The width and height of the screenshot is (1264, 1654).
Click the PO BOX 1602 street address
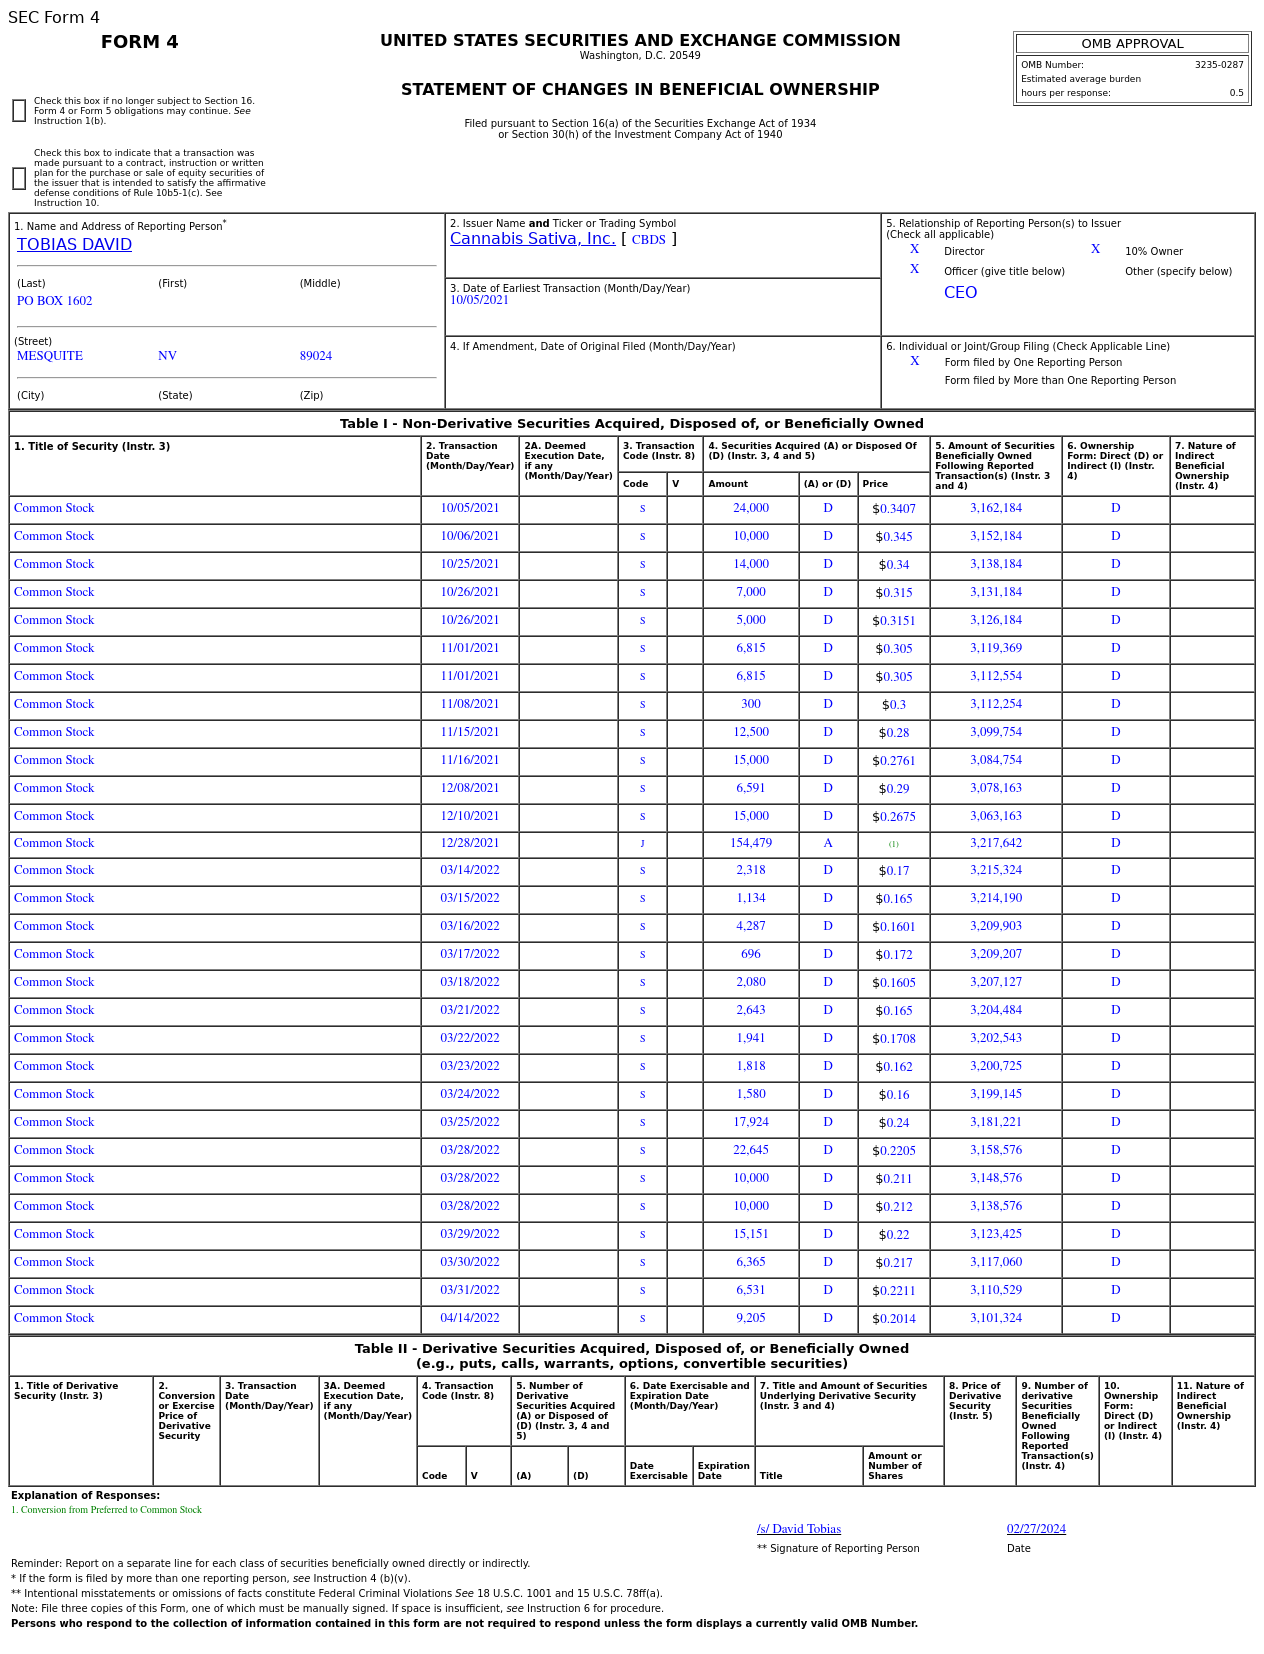[54, 301]
